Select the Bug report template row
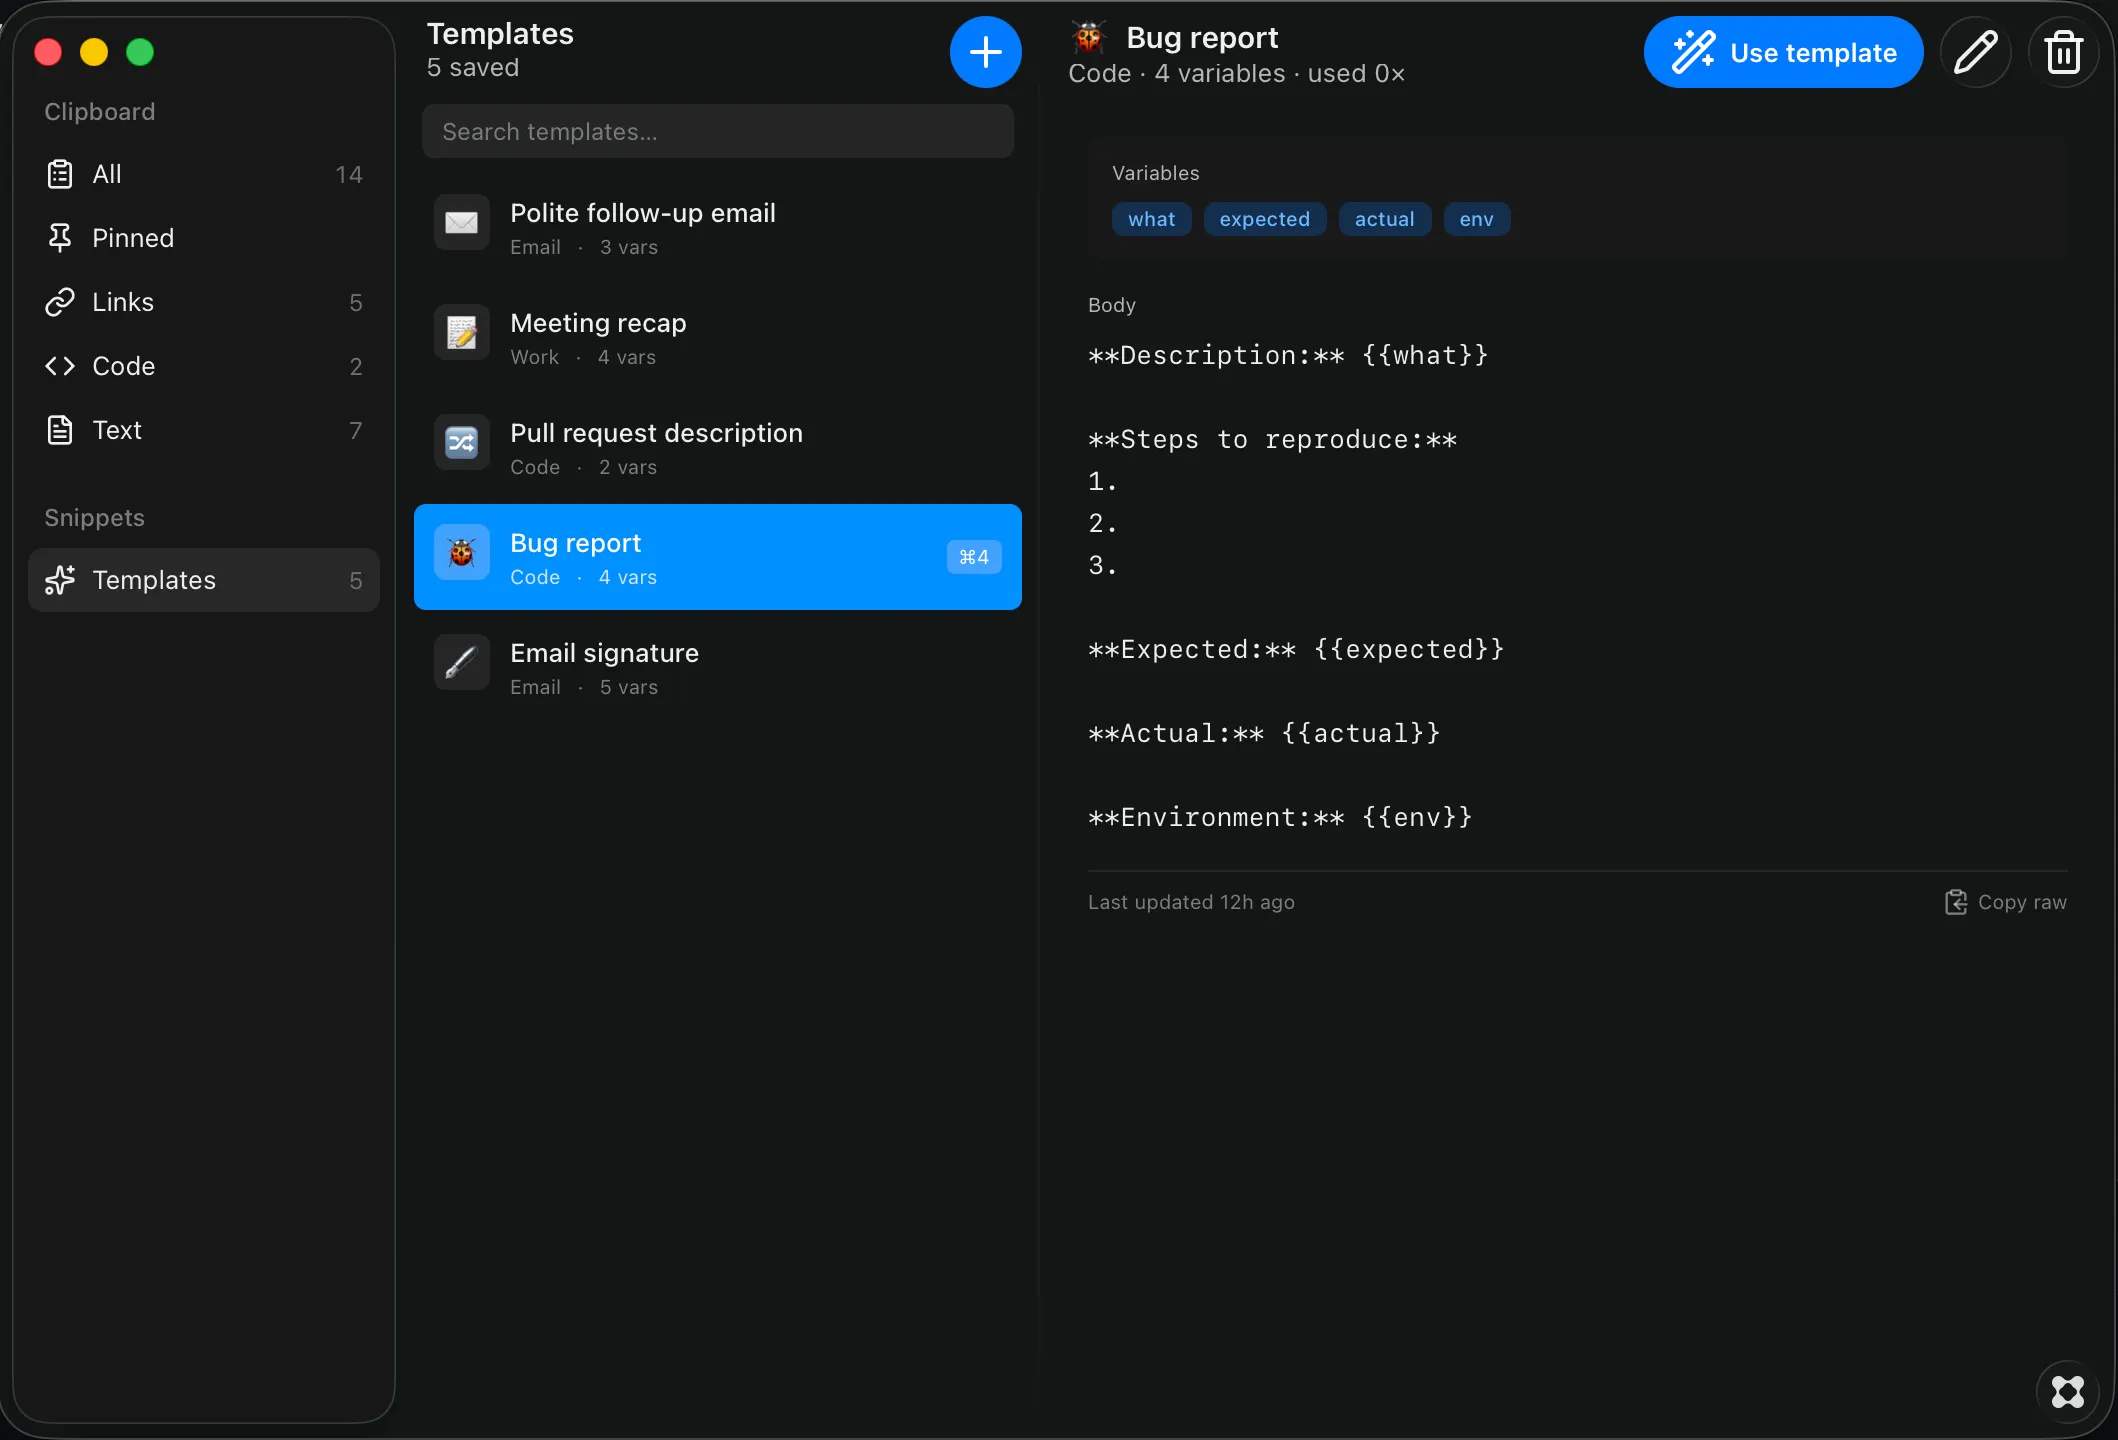The height and width of the screenshot is (1440, 2118). 718,557
